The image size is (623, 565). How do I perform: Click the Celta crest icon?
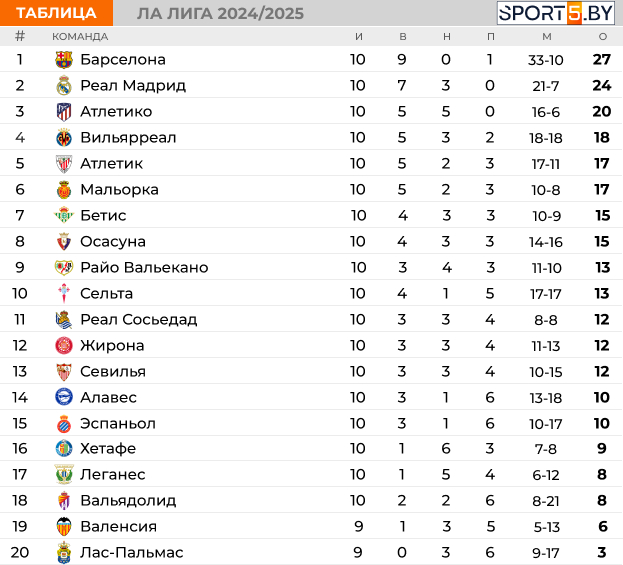point(64,293)
